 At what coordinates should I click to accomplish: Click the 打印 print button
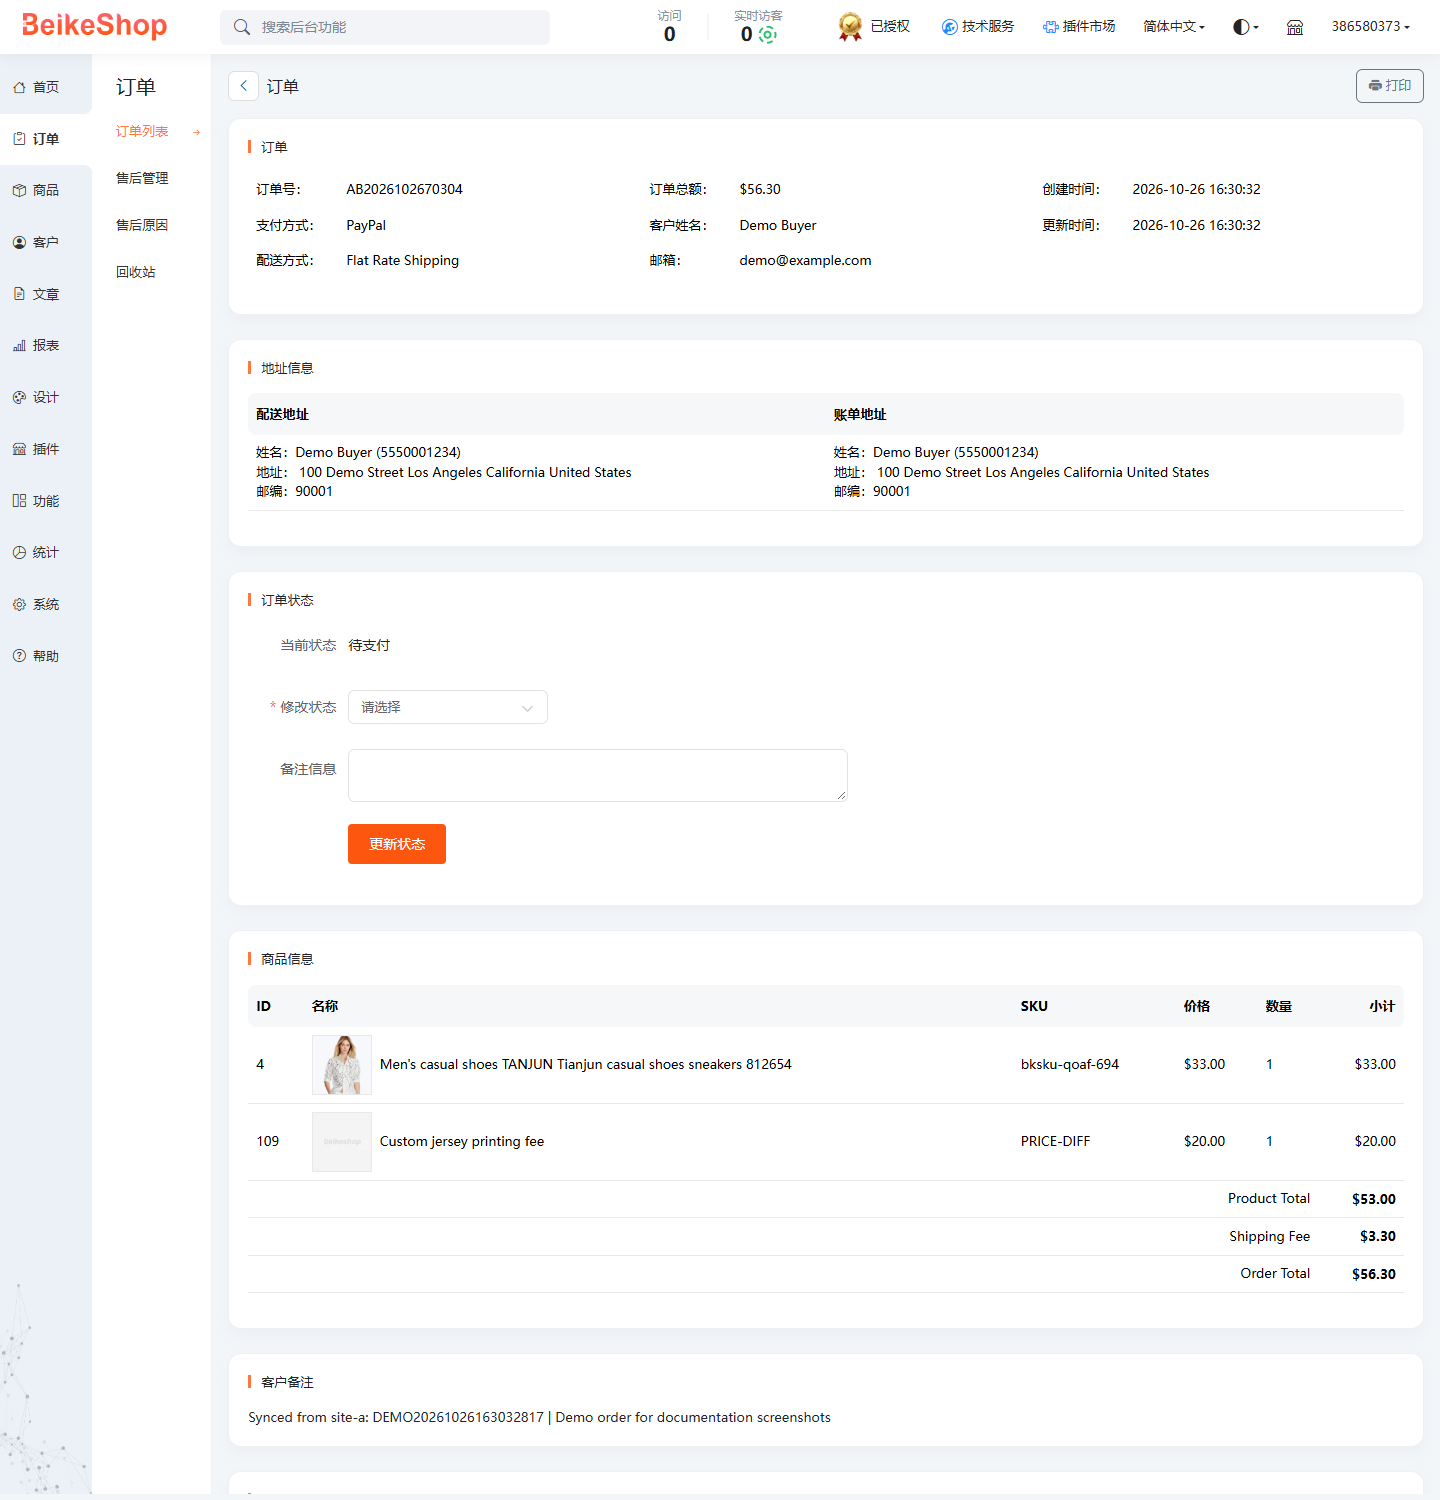click(x=1390, y=86)
